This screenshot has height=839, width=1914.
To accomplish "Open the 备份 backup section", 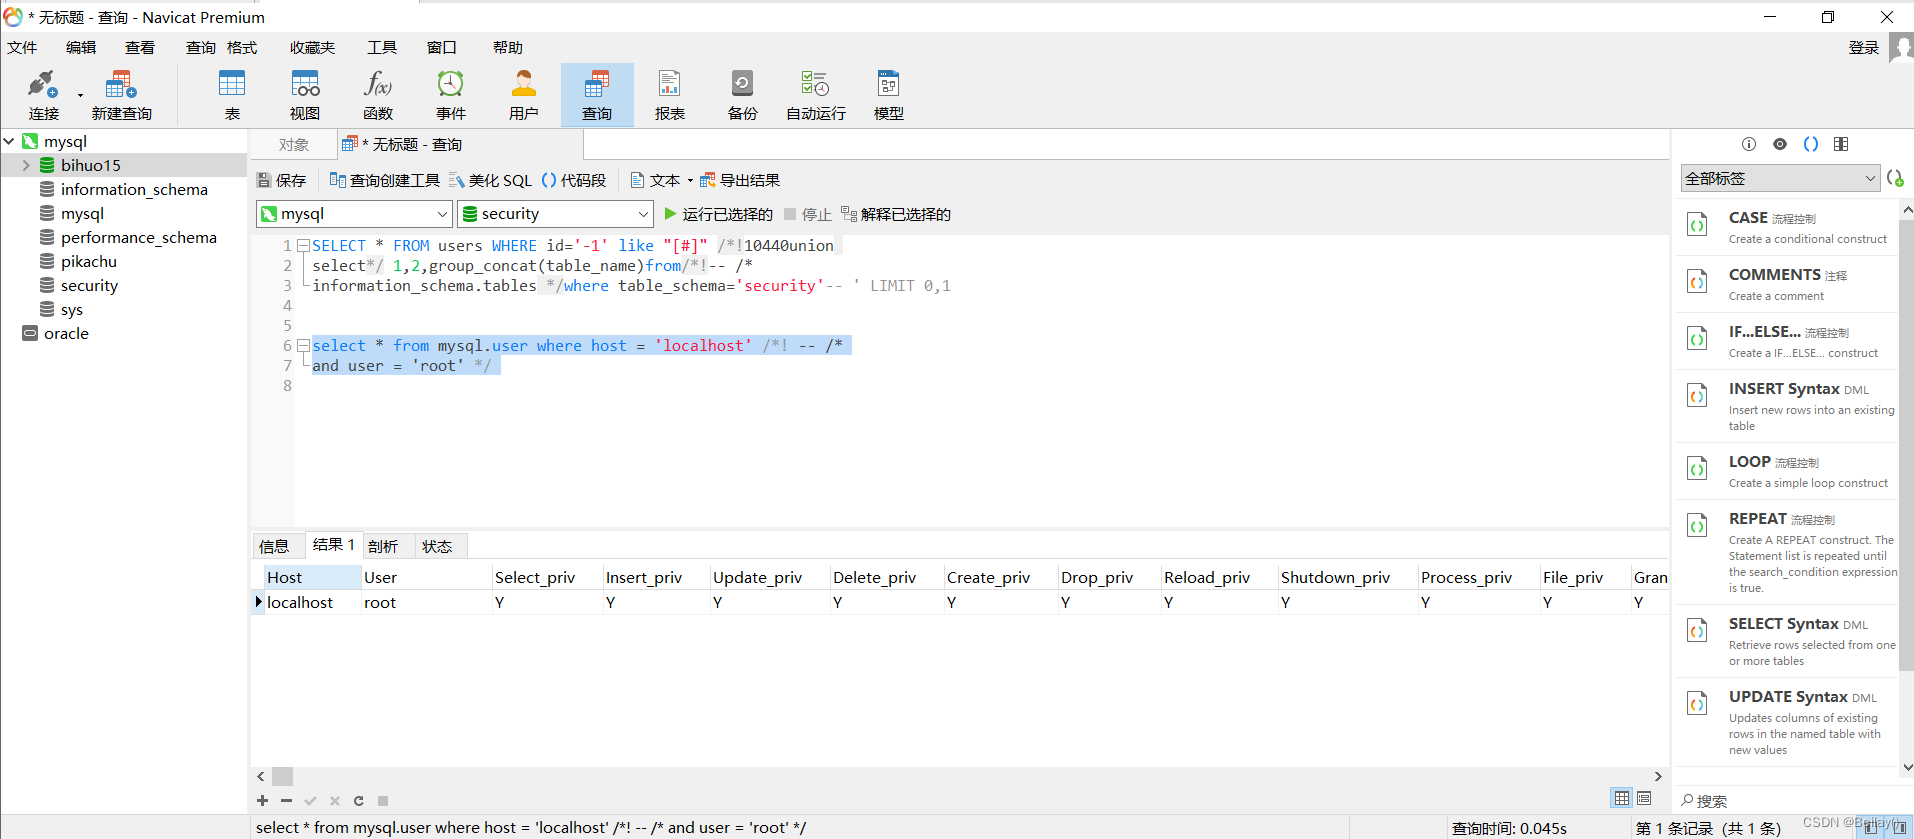I will click(743, 95).
